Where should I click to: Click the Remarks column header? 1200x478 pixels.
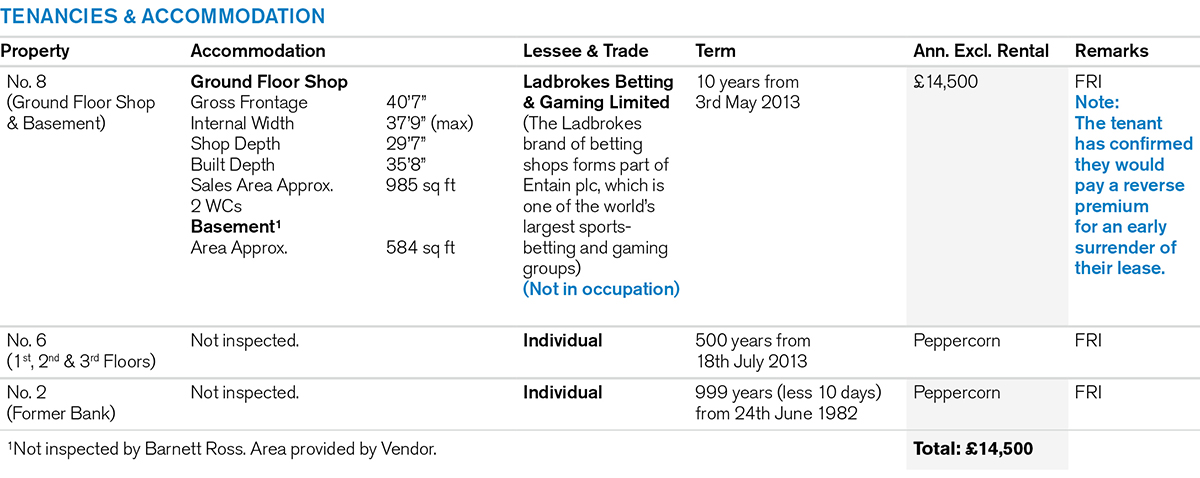tap(1111, 51)
